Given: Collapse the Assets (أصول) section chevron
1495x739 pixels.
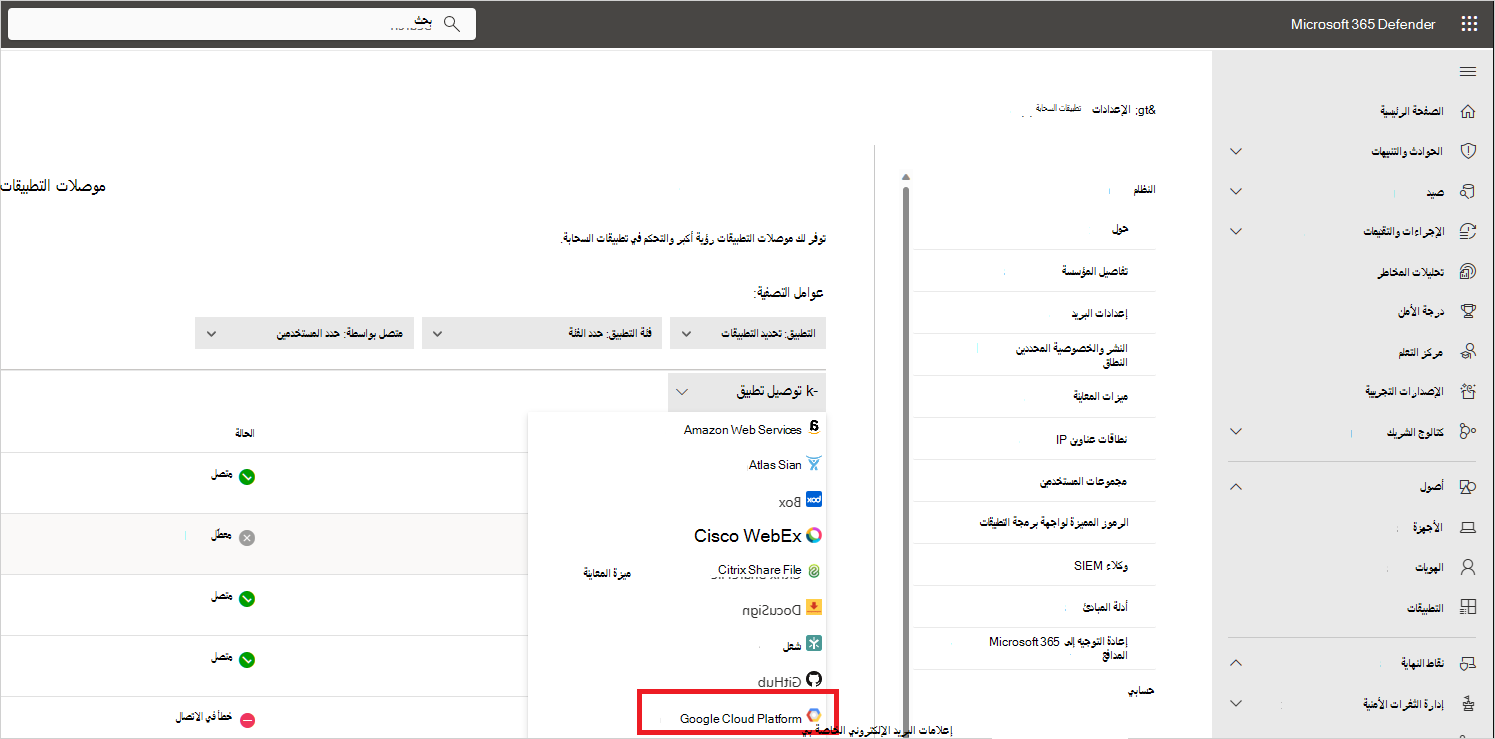Looking at the screenshot, I should point(1236,487).
